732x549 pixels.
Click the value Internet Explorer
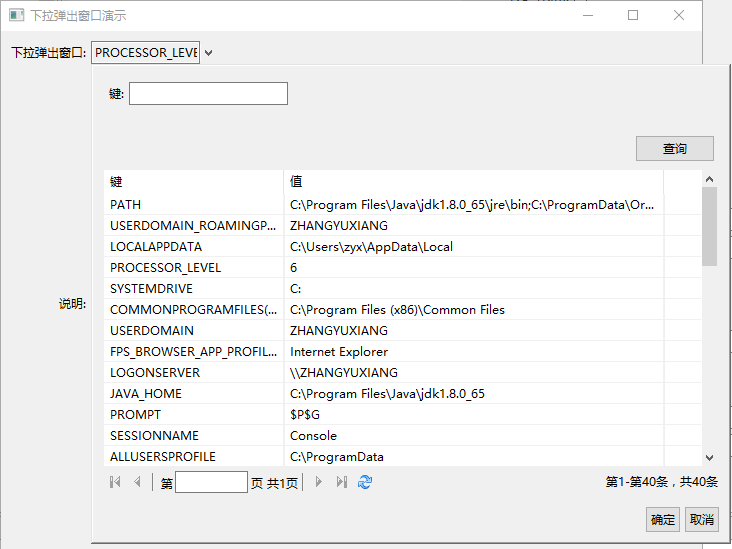(x=339, y=352)
